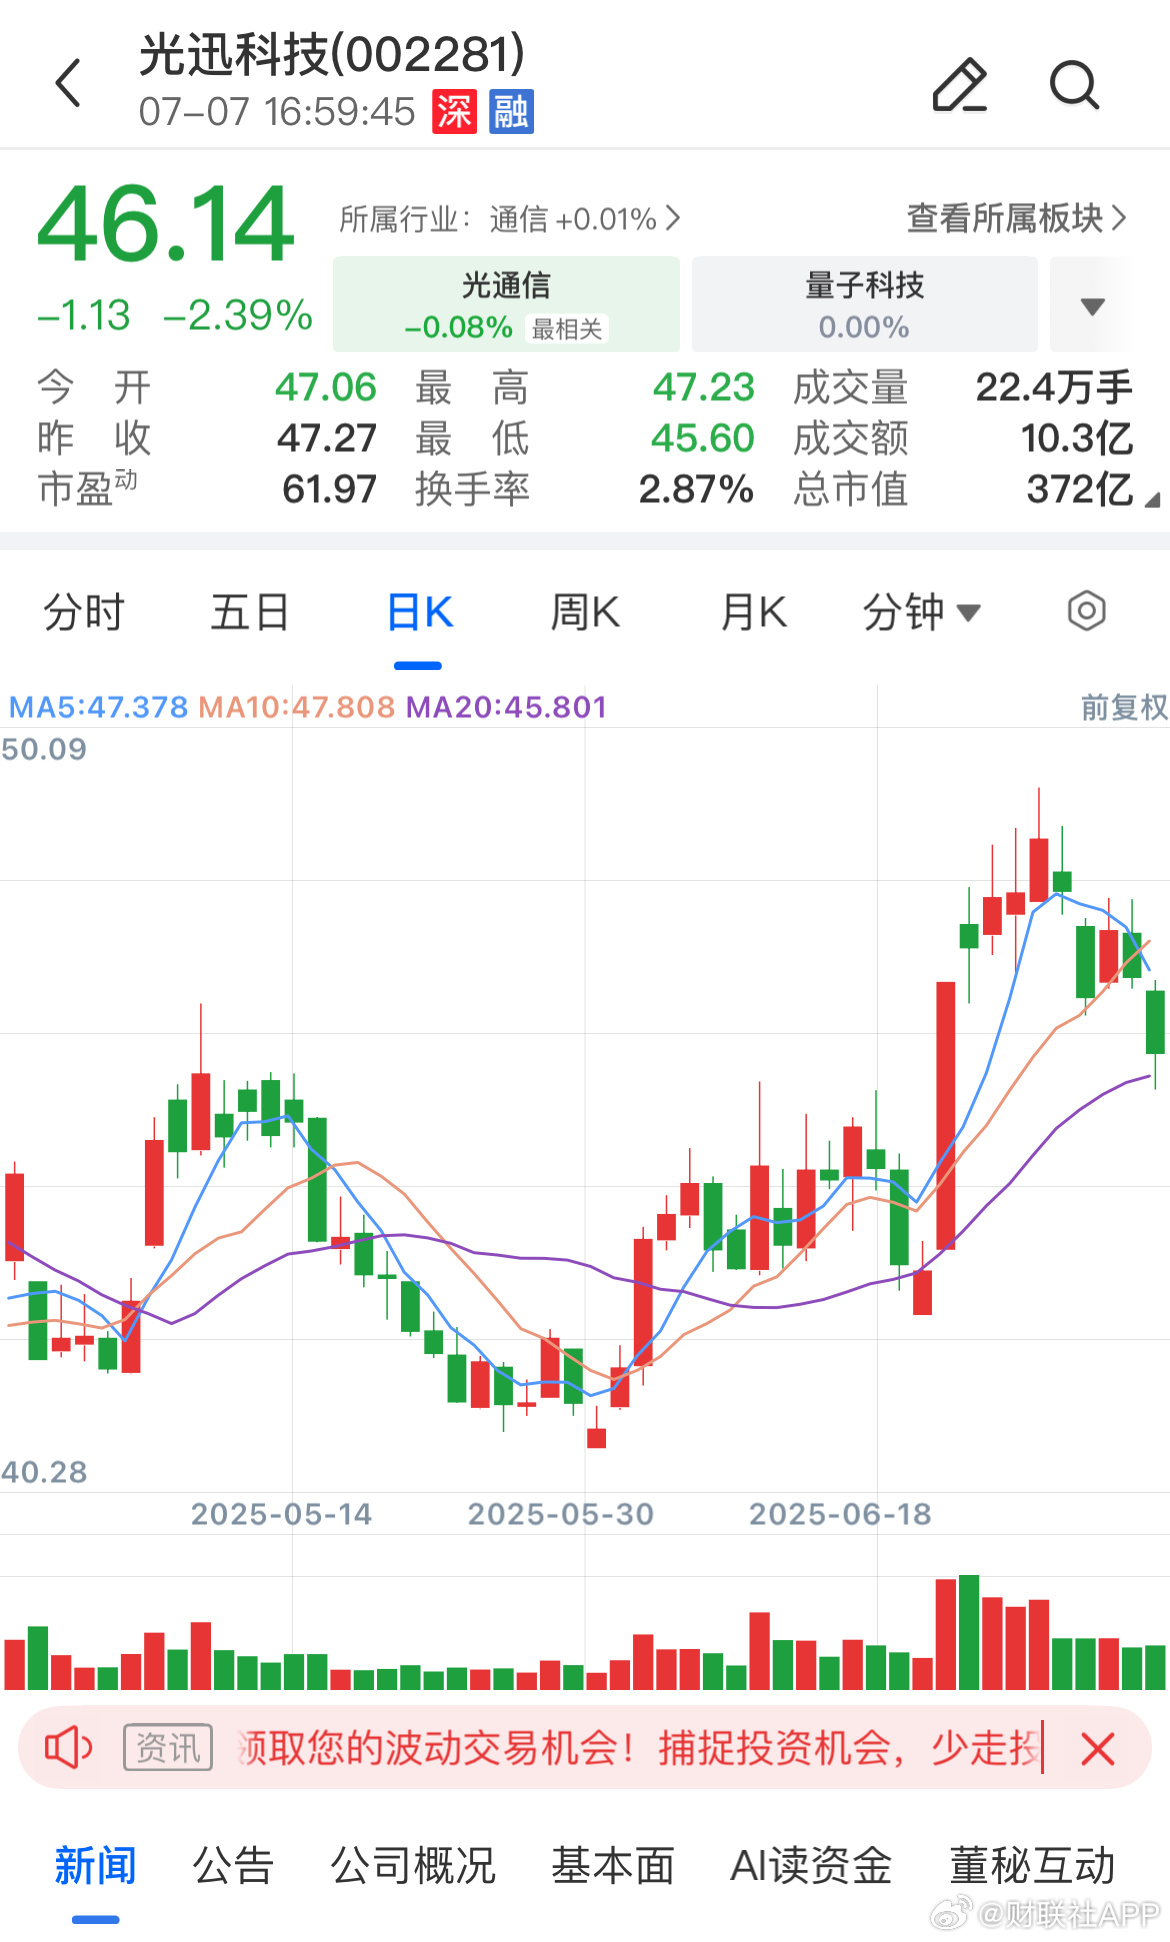Tap the 2025-06-18 date axis label
This screenshot has height=1942, width=1170.
(840, 1514)
